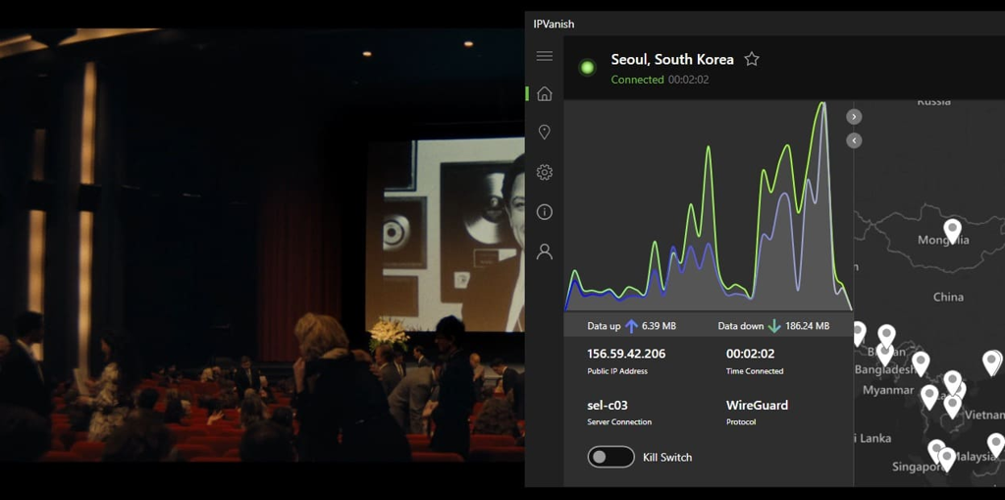Expand the panel with the right chevron
This screenshot has width=1005, height=500.
pos(854,116)
